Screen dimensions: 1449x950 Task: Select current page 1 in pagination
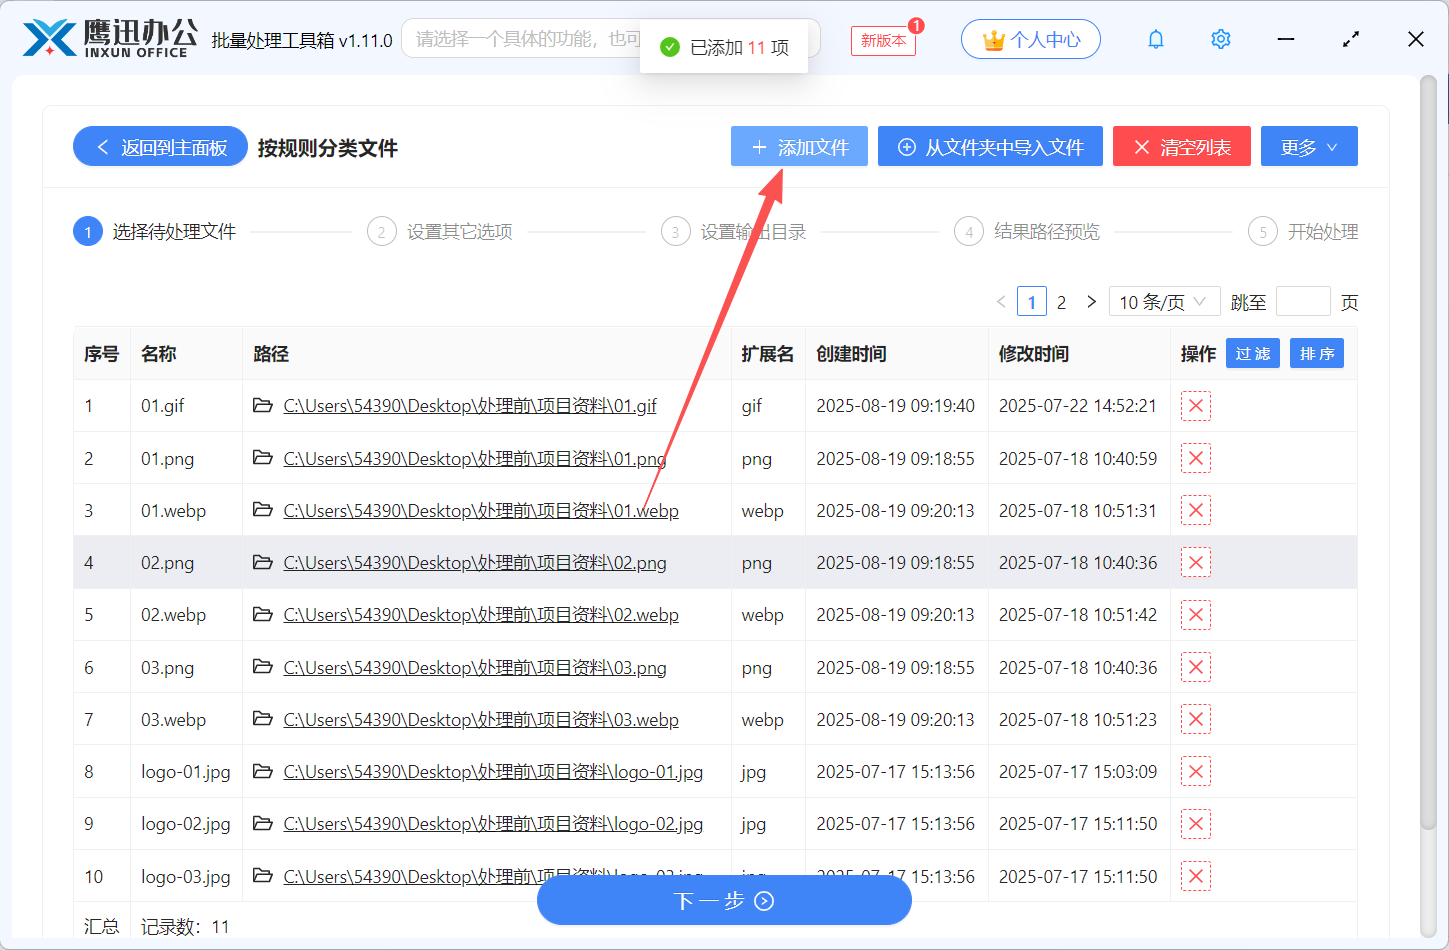pyautogui.click(x=1031, y=301)
